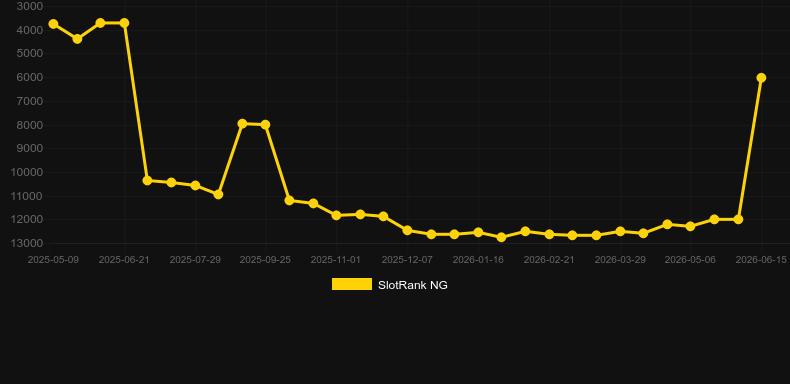The width and height of the screenshot is (790, 384).
Task: Click the 13000 y-axis label
Action: 27,243
